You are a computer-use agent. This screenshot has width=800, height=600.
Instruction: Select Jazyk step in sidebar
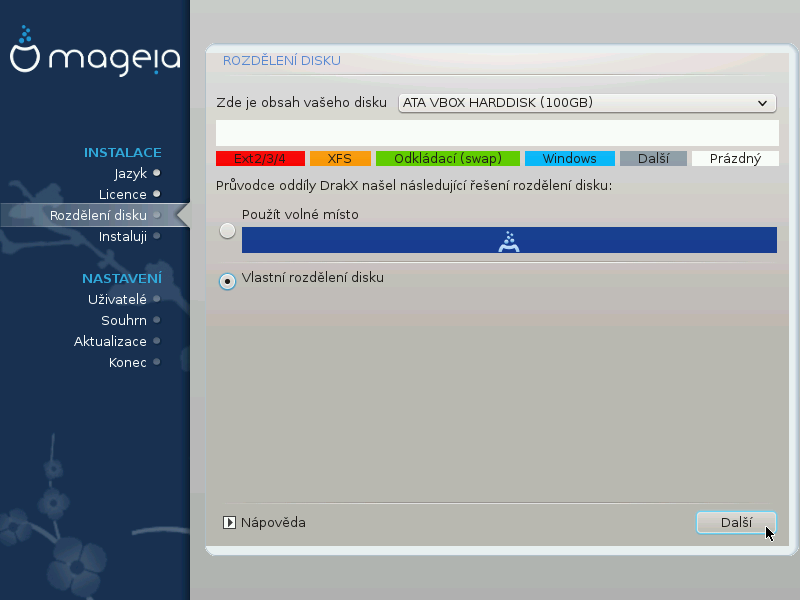(x=130, y=173)
